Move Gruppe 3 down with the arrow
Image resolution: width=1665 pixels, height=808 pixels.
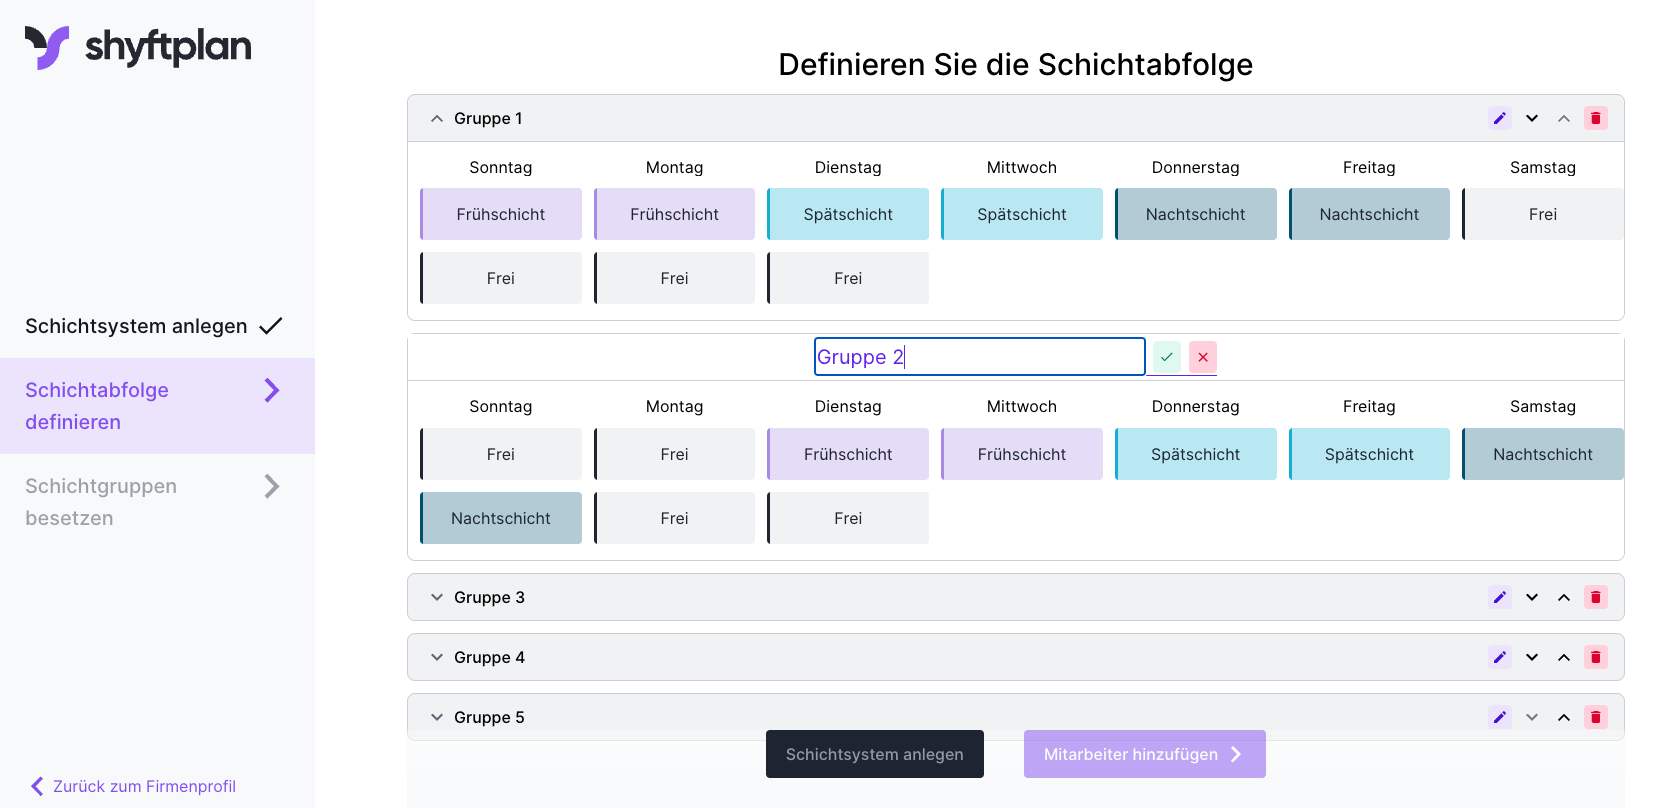tap(1532, 597)
